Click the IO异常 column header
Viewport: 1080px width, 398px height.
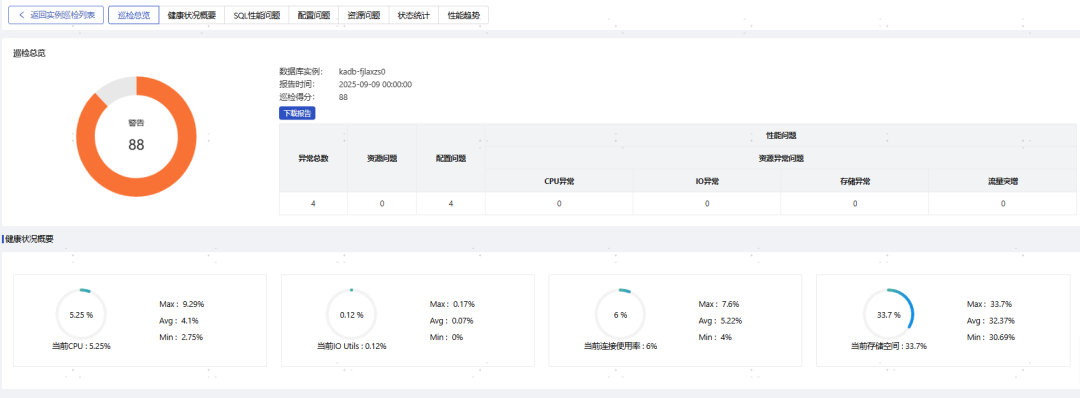coord(707,181)
